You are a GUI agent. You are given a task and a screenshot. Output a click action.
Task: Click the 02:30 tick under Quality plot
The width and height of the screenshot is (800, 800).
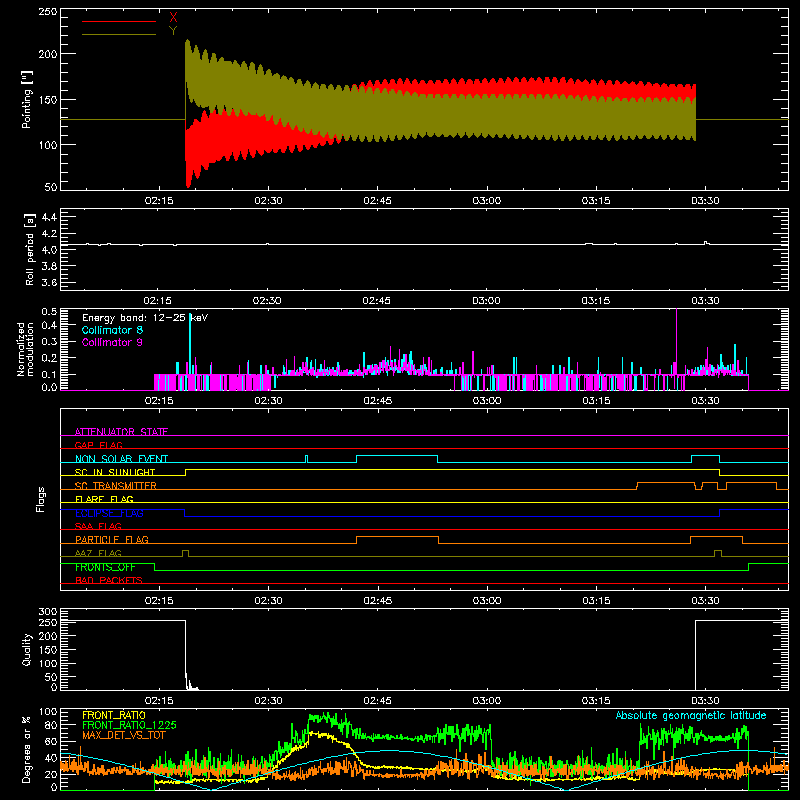[x=268, y=701]
